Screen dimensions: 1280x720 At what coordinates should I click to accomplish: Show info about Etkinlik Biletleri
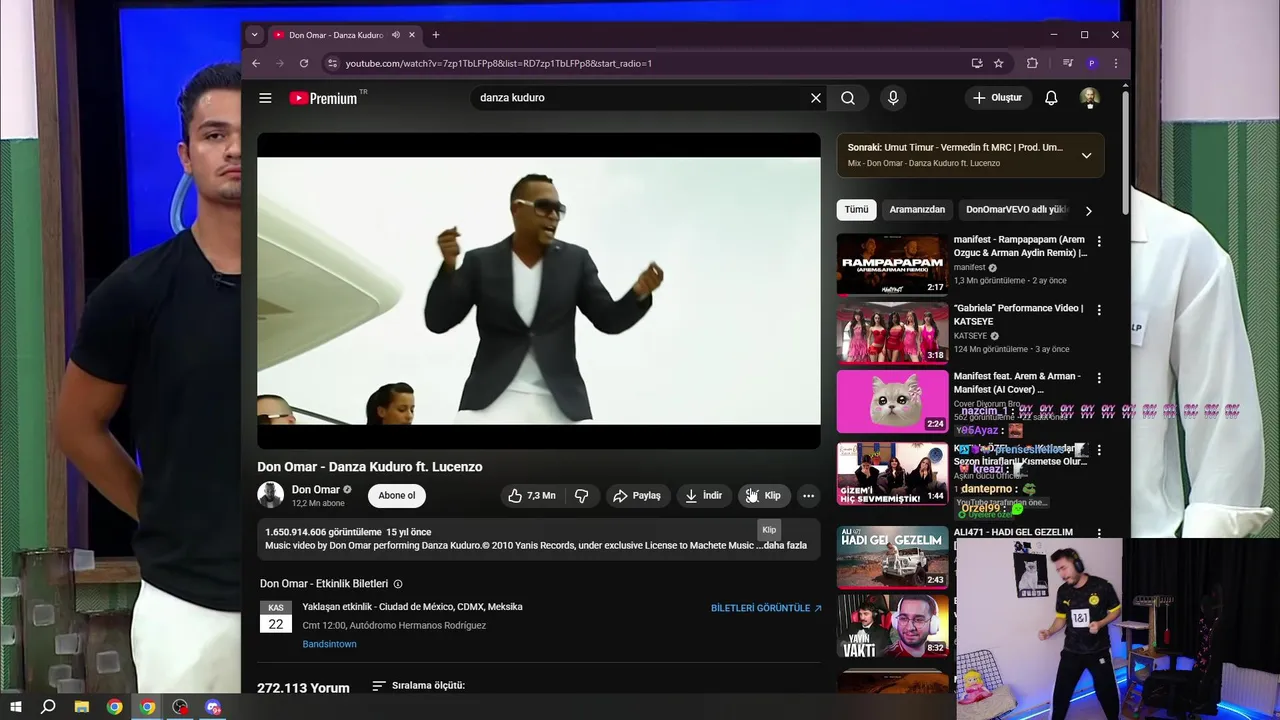(x=398, y=584)
